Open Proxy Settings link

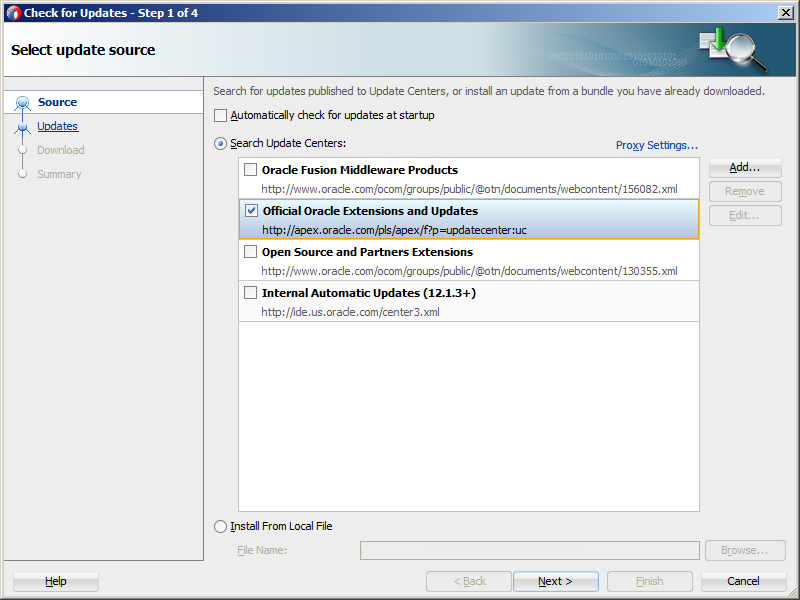coord(657,145)
